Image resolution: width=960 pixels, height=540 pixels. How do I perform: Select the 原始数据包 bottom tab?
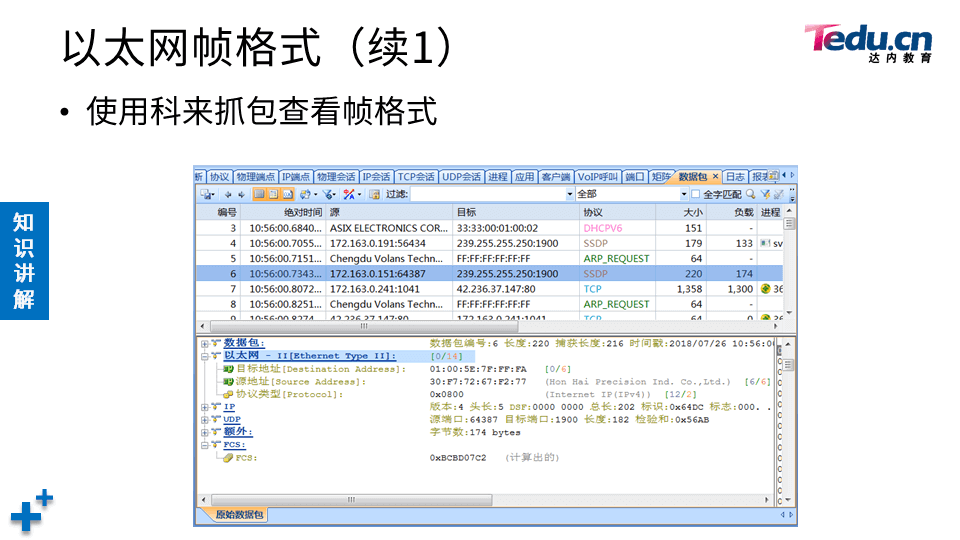[x=239, y=515]
